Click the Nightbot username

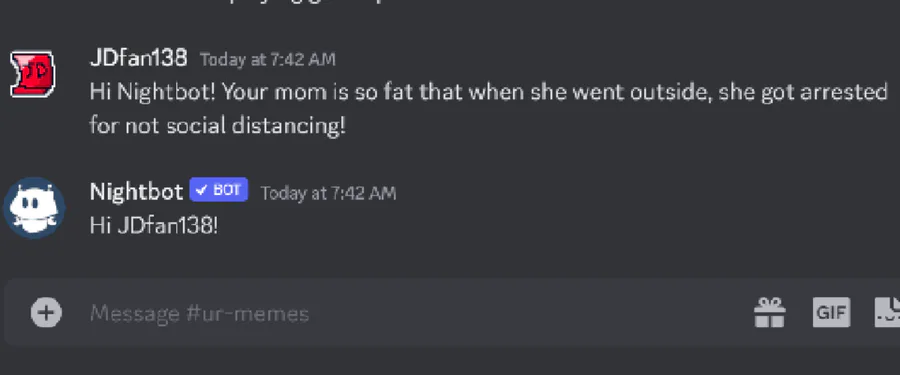click(x=137, y=191)
